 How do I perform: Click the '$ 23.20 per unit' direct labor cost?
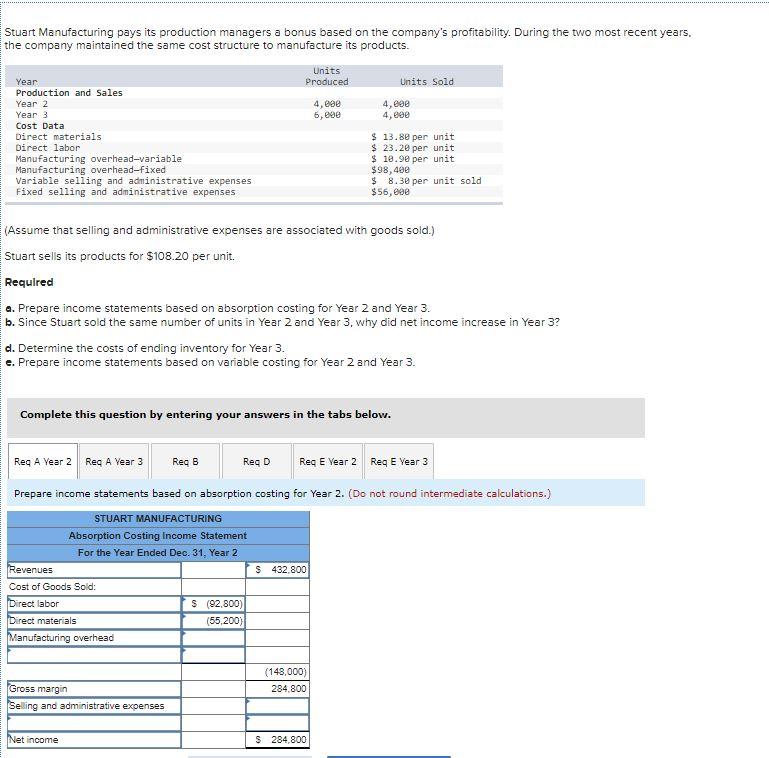click(x=413, y=148)
